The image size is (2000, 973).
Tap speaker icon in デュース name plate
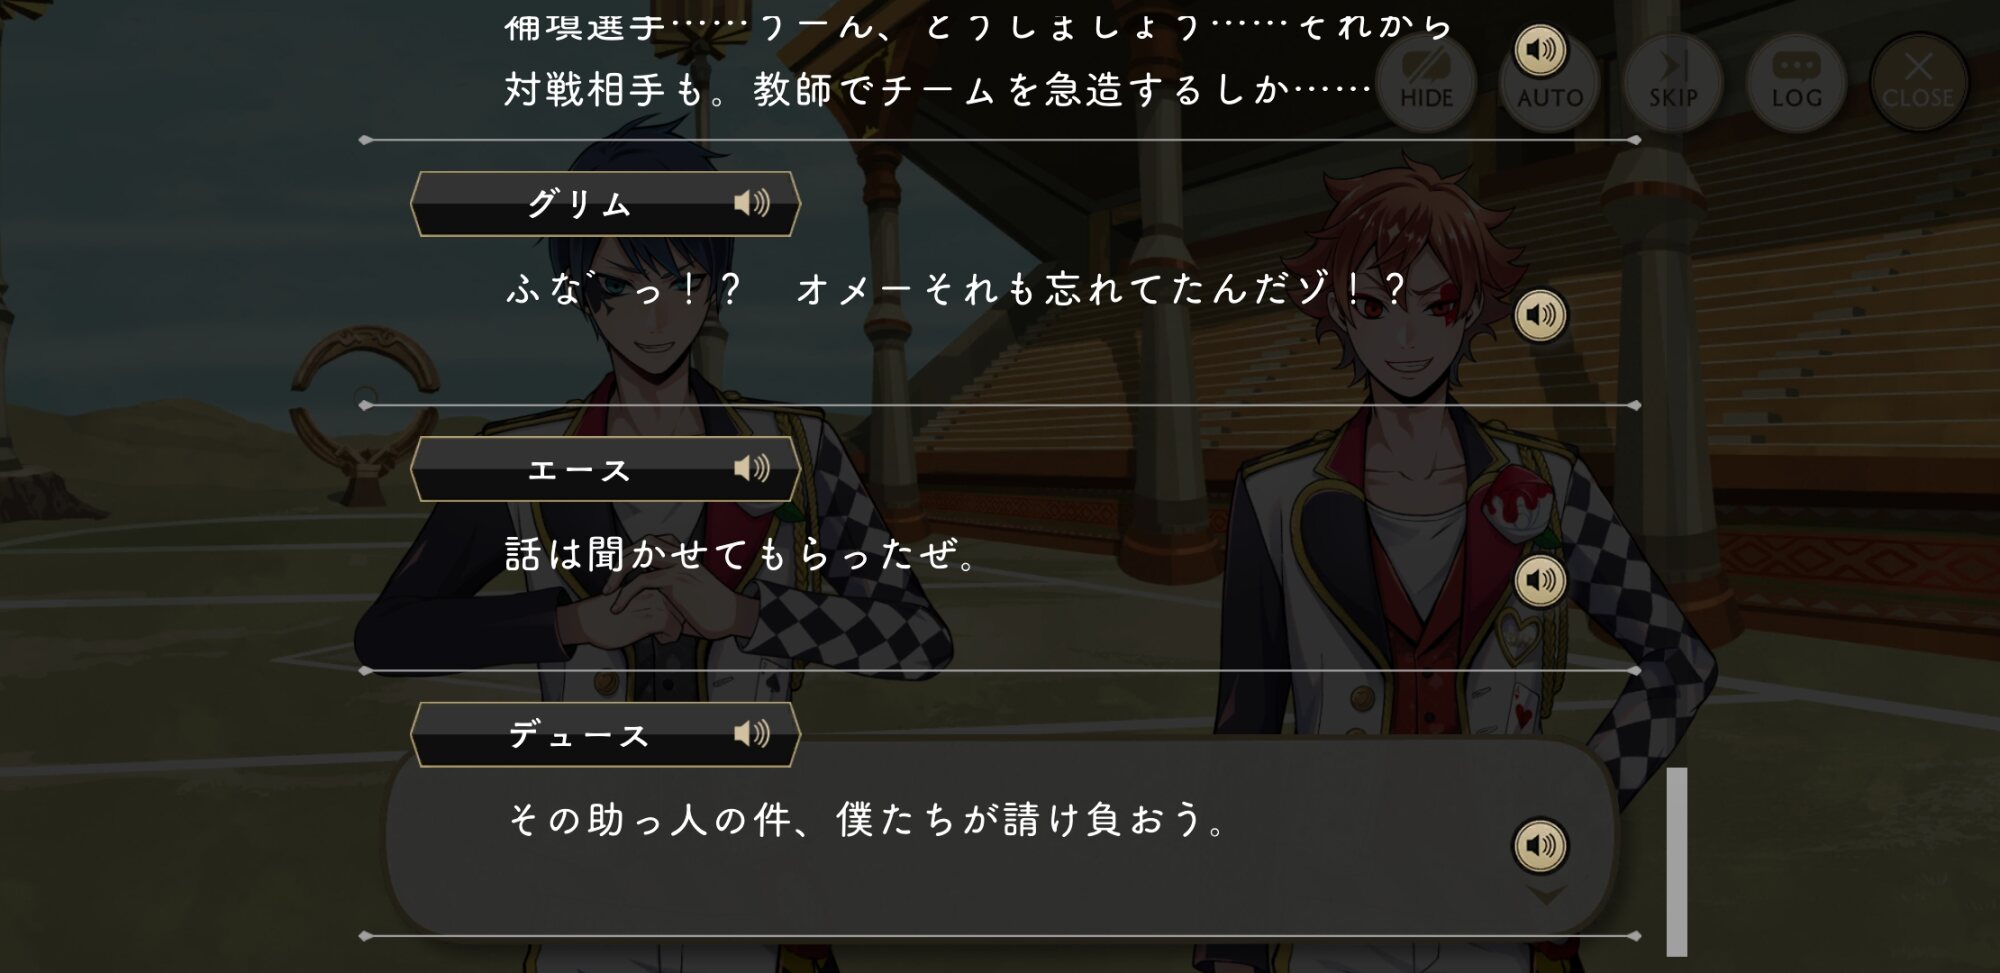coord(751,733)
